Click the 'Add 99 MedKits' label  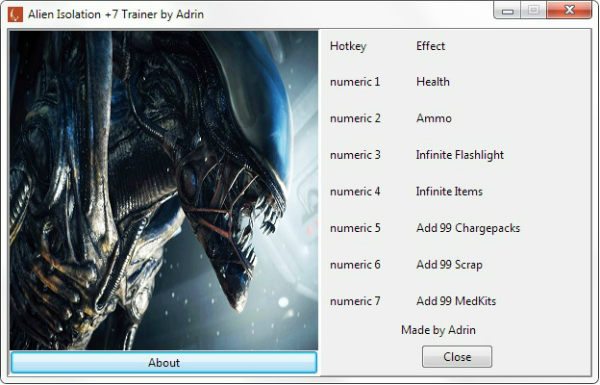(x=456, y=301)
